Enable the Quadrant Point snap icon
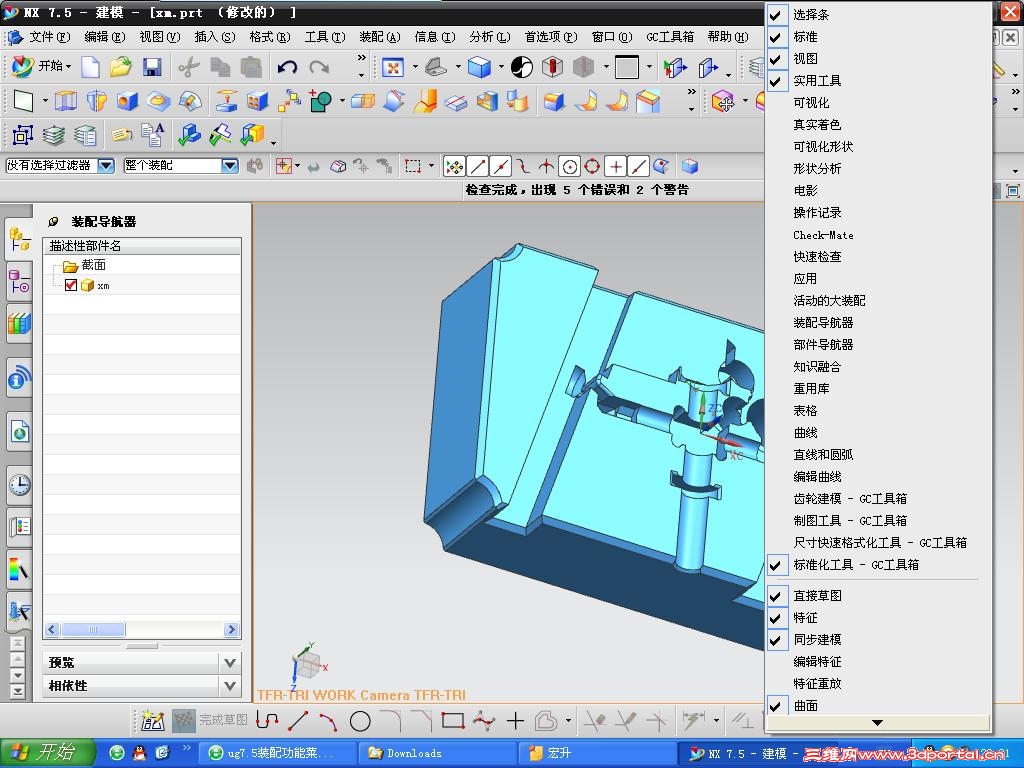This screenshot has height=768, width=1024. [x=592, y=167]
